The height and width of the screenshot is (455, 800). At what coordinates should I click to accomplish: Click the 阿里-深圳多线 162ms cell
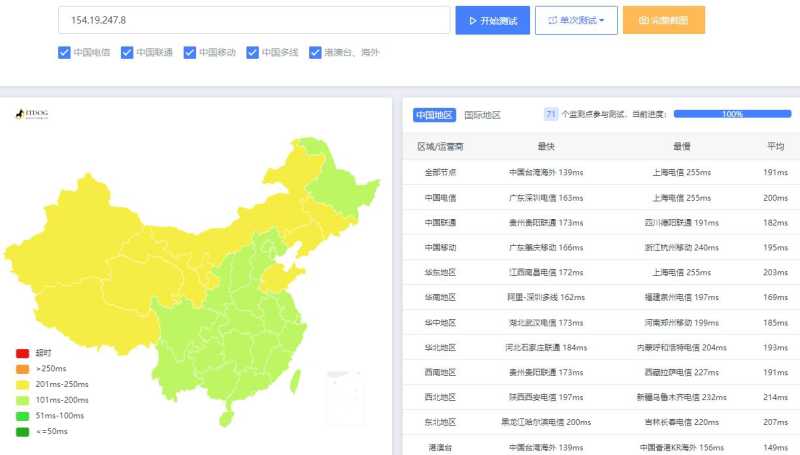coord(546,297)
